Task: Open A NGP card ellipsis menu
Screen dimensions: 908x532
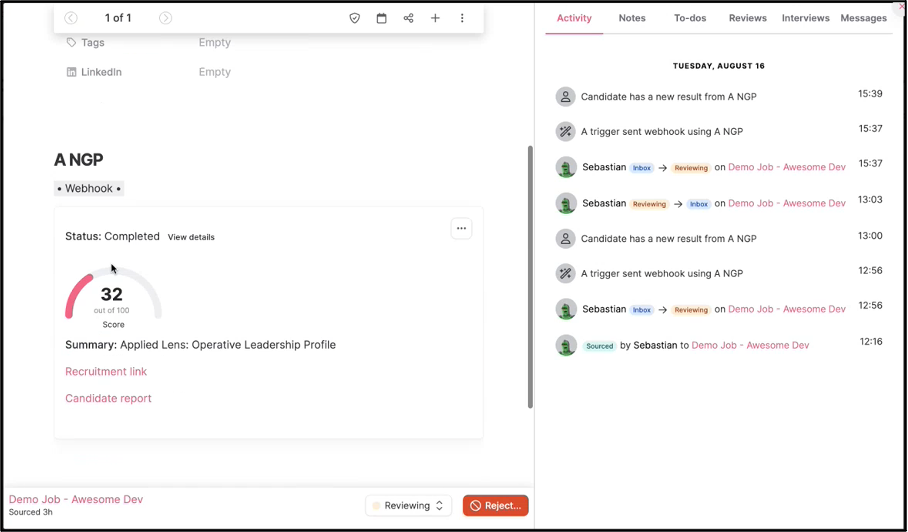Action: coord(461,228)
